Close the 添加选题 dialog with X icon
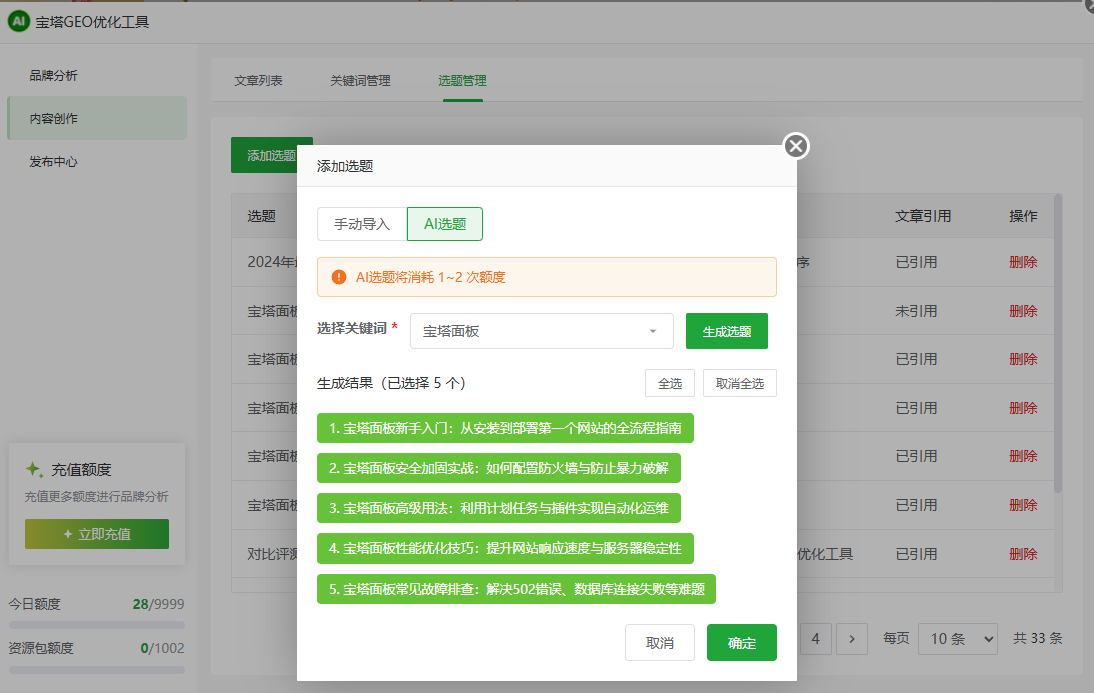The image size is (1094, 693). (796, 147)
